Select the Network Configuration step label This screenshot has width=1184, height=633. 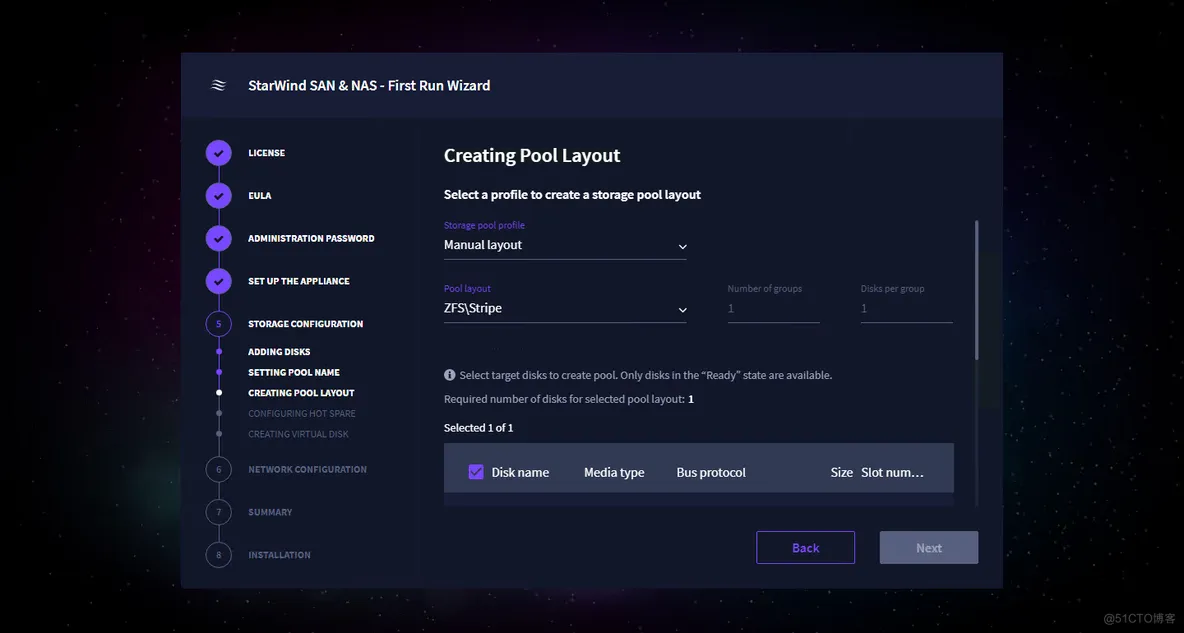[x=307, y=469]
